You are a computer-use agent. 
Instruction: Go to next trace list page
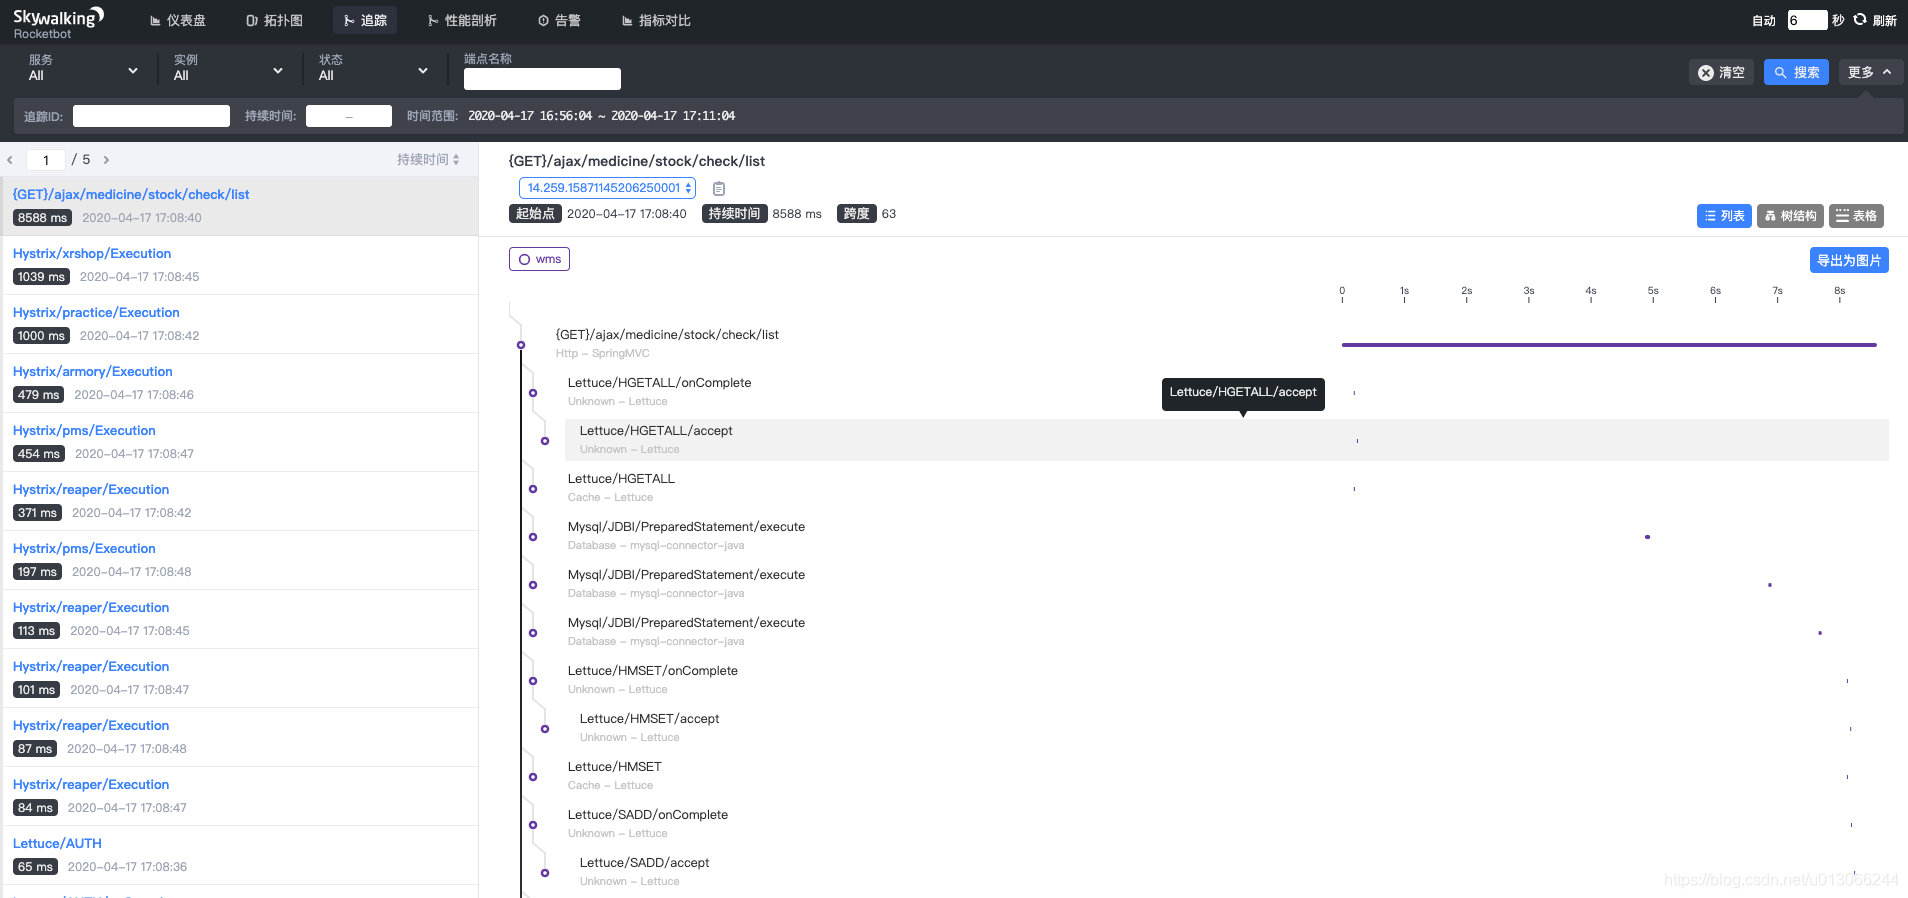(106, 160)
